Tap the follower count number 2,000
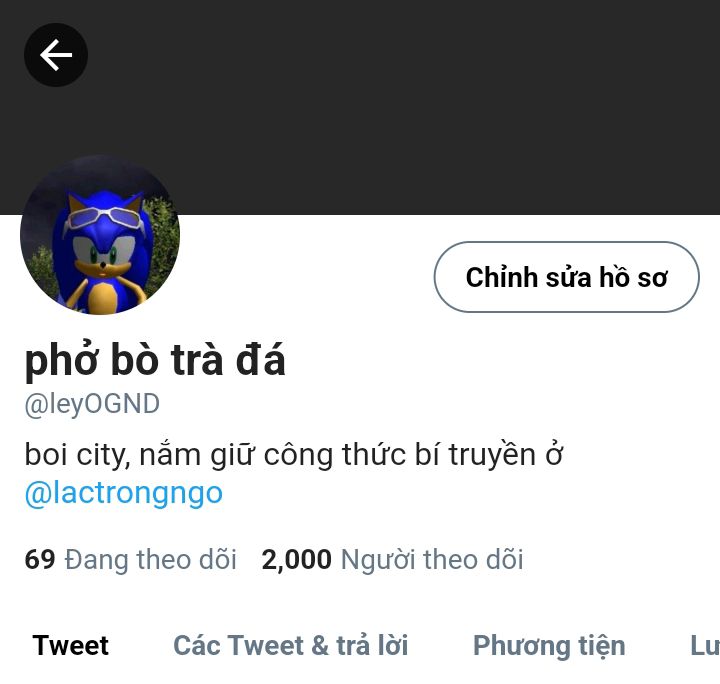This screenshot has width=720, height=684. tap(297, 560)
